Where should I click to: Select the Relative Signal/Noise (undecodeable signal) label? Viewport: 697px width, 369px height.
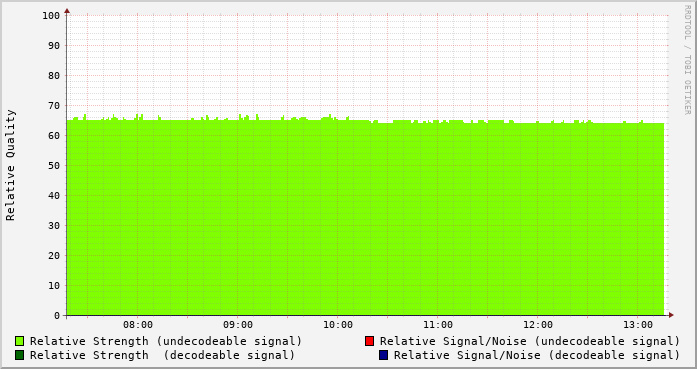tap(530, 341)
